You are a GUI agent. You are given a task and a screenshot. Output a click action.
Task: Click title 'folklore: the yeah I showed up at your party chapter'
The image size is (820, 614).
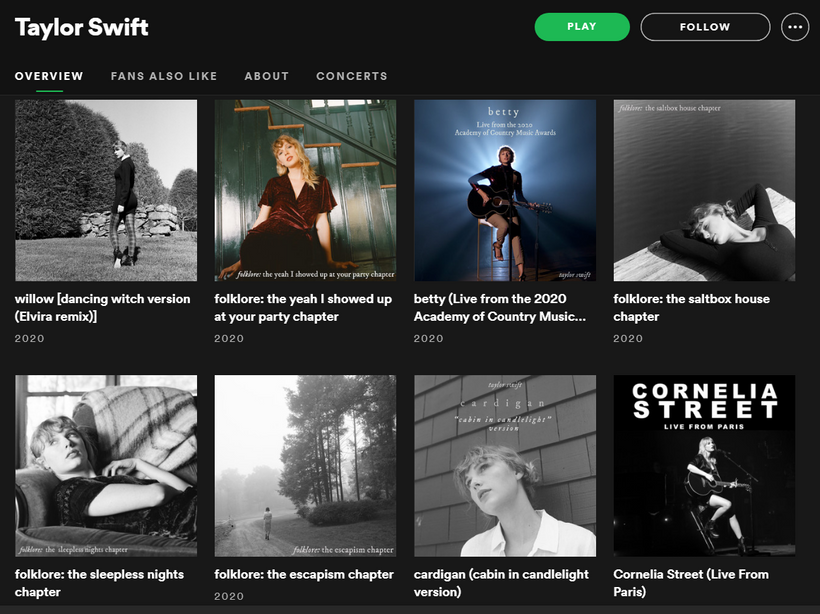click(x=303, y=308)
